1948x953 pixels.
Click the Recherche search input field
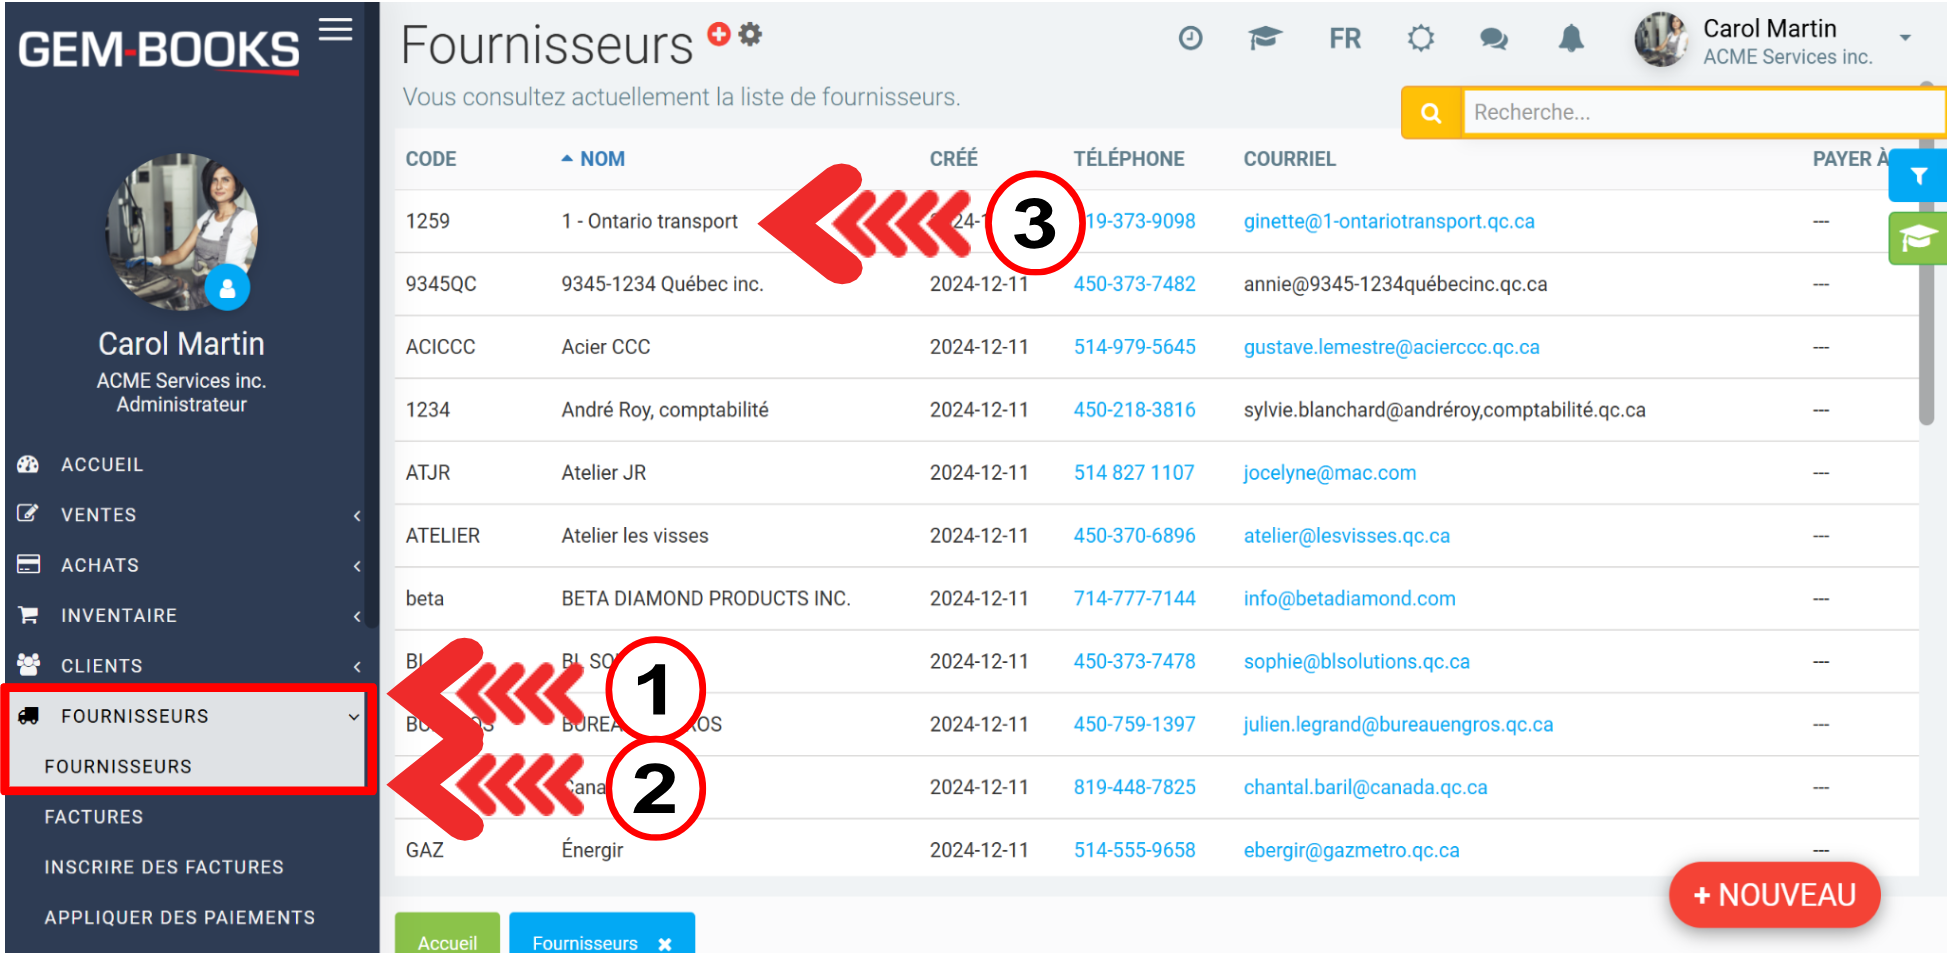(x=1700, y=112)
